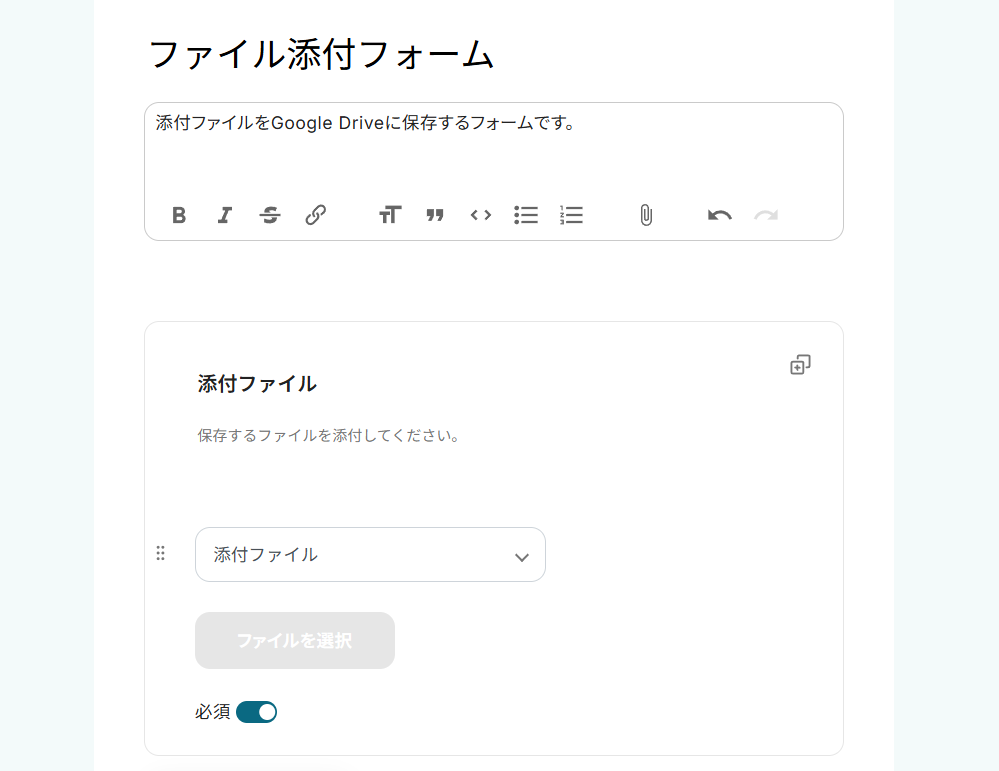
Task: Insert a hyperlink with link icon
Action: pos(316,215)
